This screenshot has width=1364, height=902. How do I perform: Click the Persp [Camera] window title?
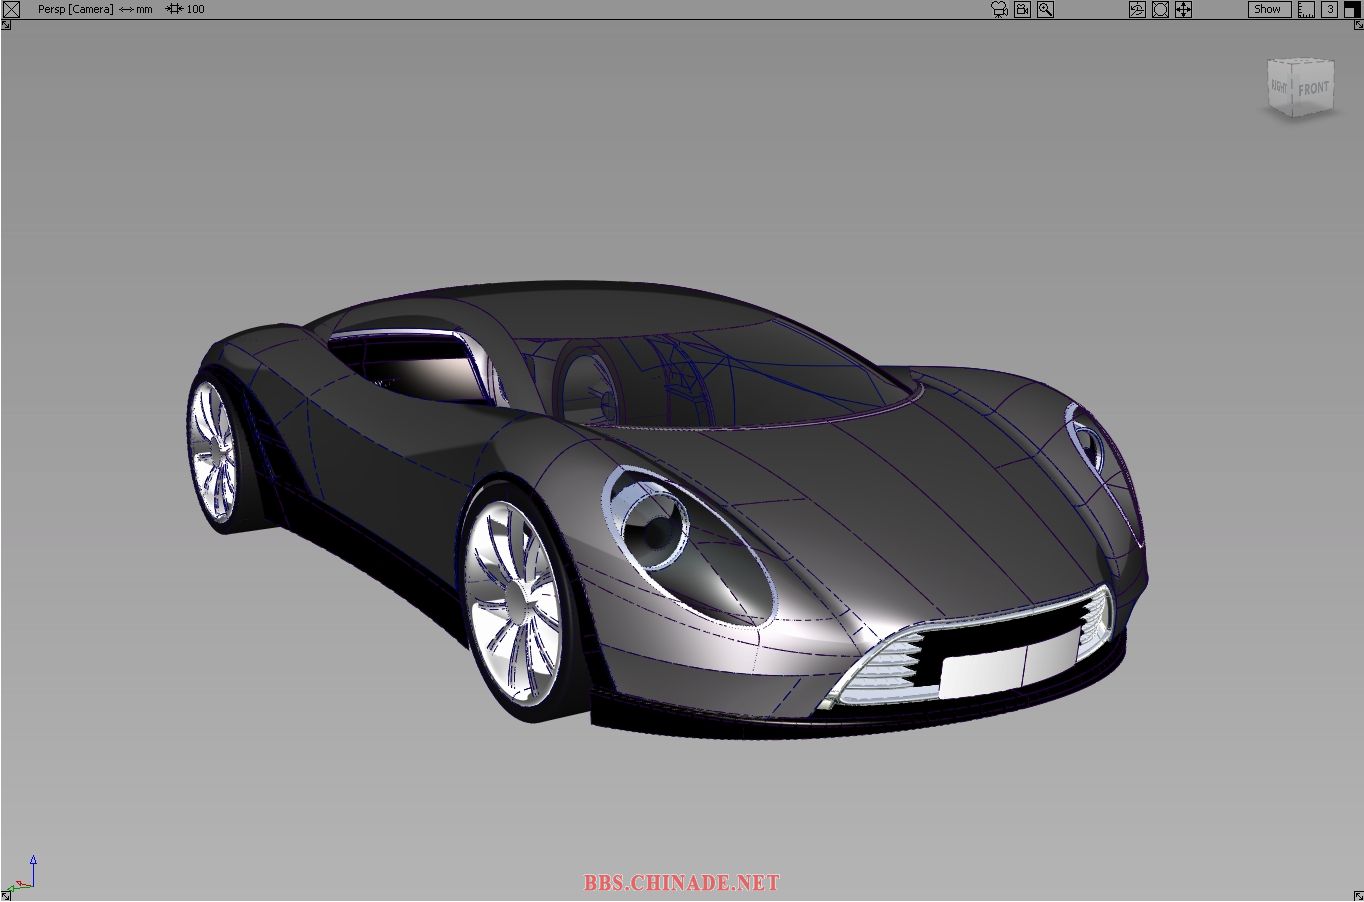pyautogui.click(x=75, y=9)
